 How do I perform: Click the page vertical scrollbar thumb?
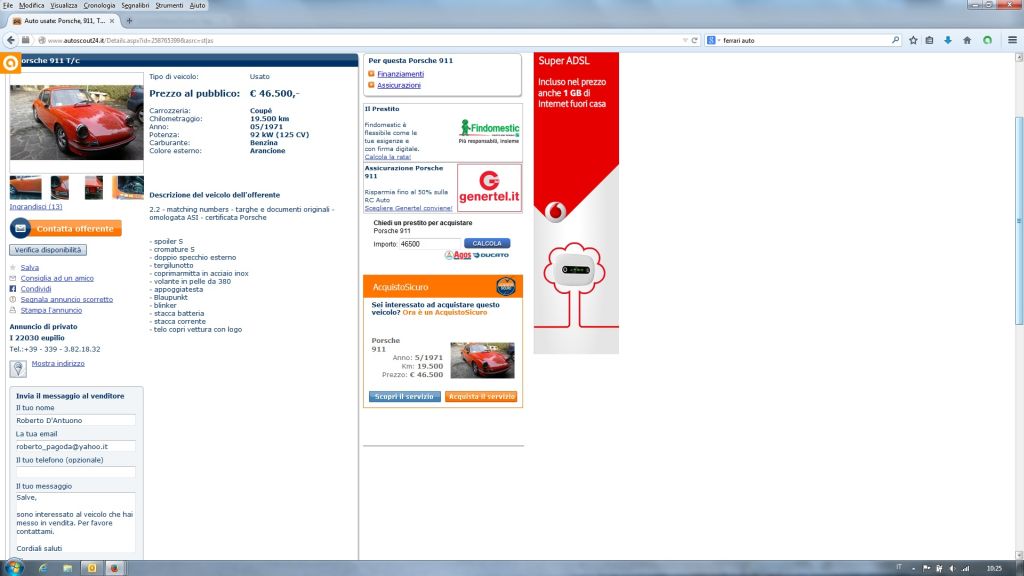coord(1019,221)
